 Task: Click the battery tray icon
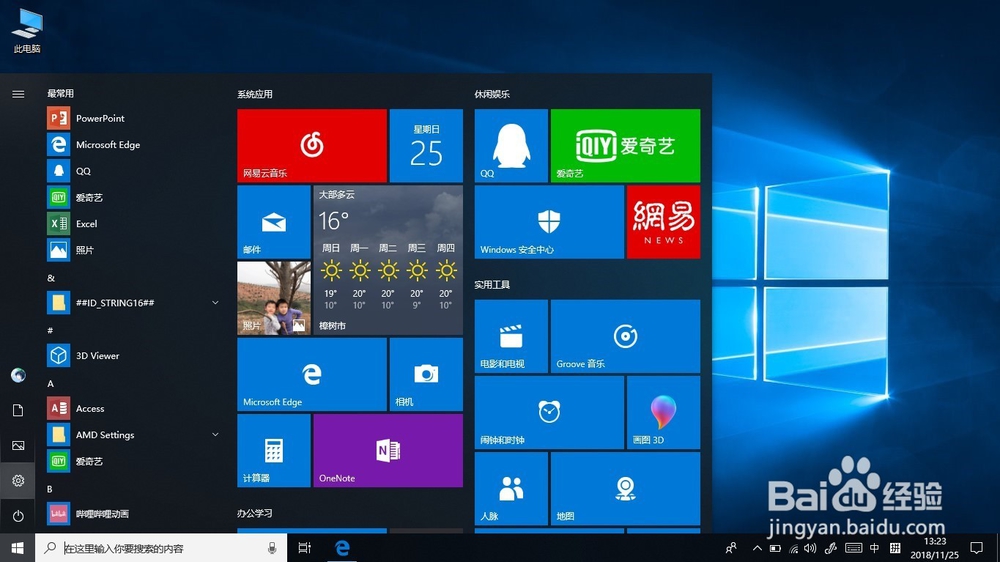(x=775, y=548)
